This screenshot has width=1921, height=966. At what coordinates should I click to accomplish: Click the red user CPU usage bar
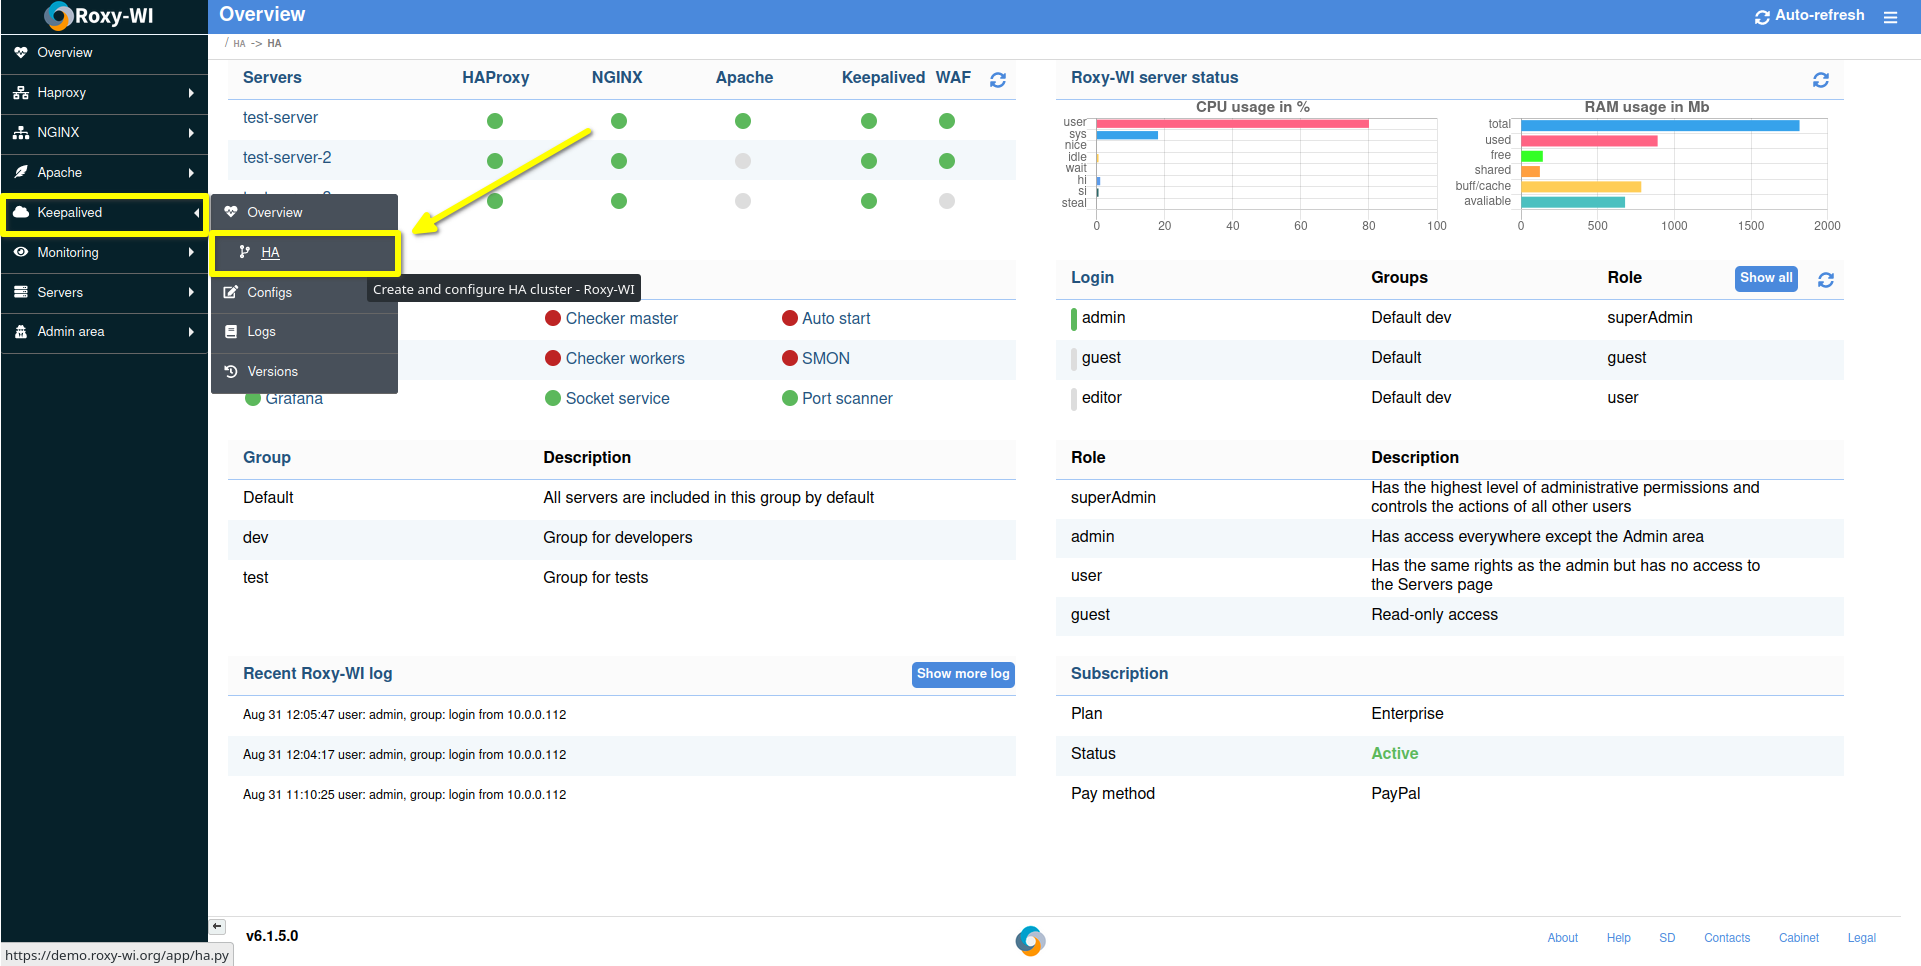pos(1232,124)
